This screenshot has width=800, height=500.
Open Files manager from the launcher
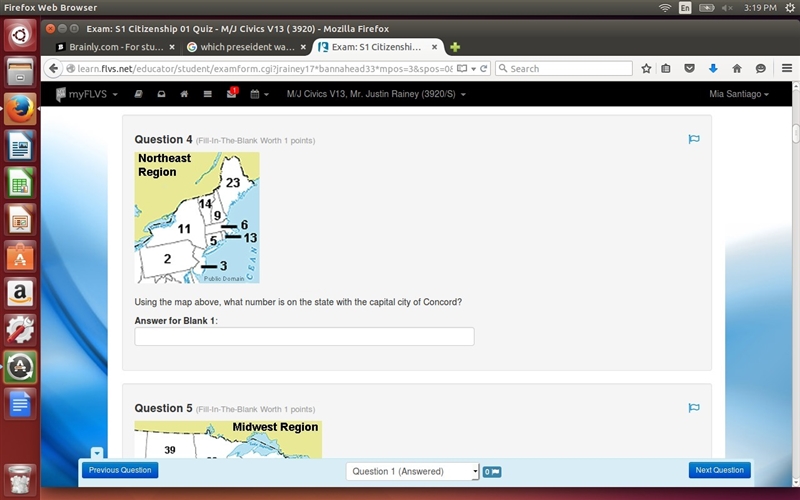tap(20, 72)
